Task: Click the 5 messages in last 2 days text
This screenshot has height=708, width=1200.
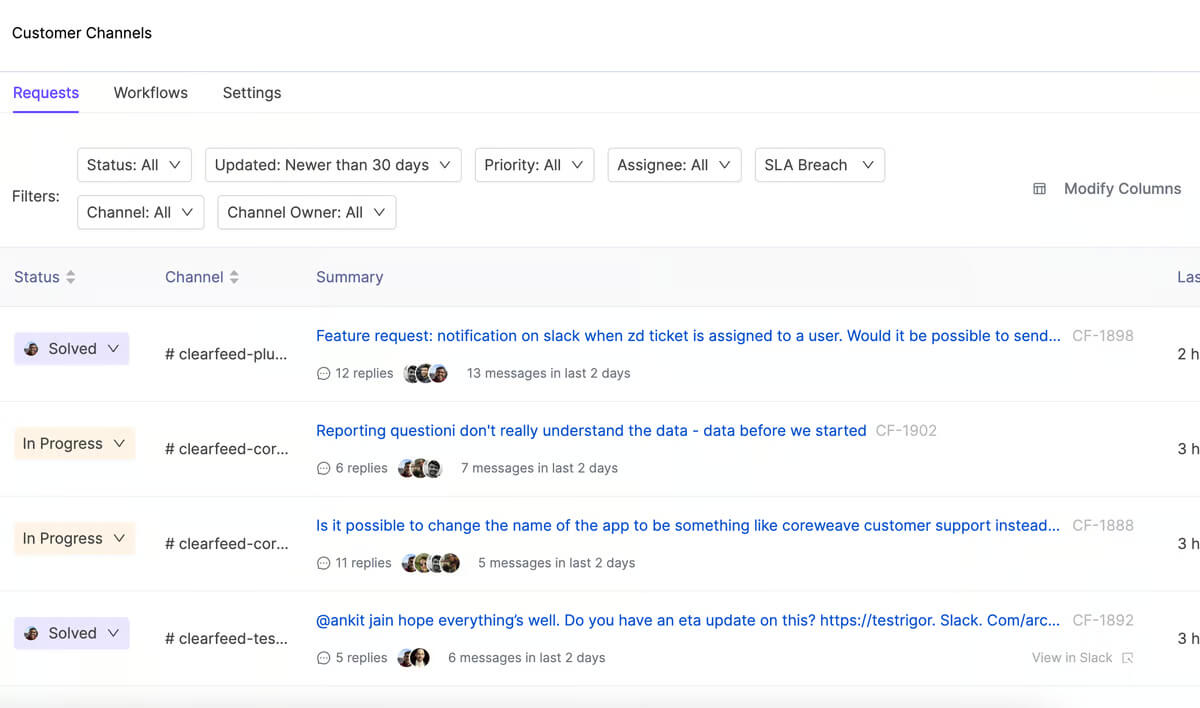Action: coord(556,563)
